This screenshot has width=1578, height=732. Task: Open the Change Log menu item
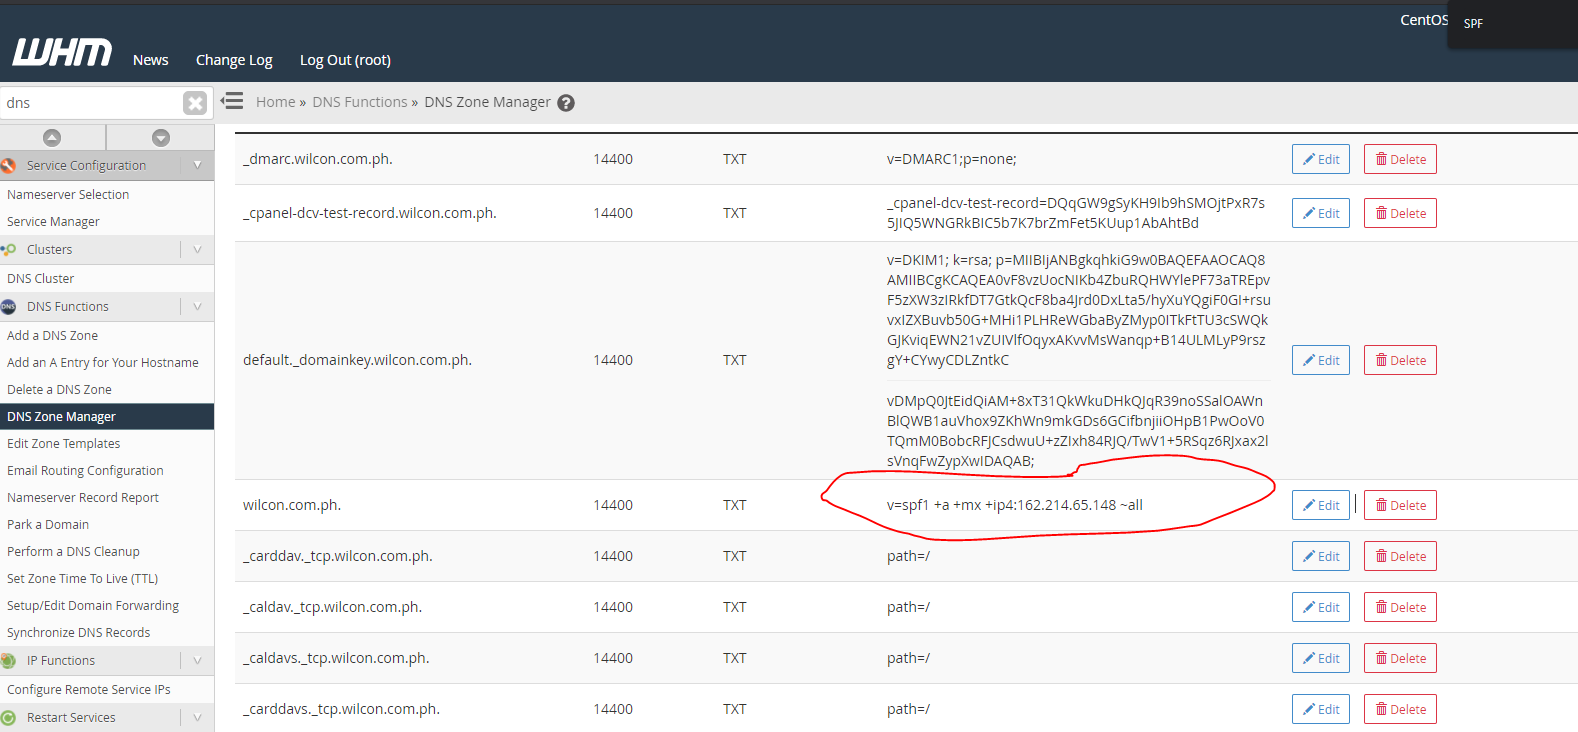point(234,60)
